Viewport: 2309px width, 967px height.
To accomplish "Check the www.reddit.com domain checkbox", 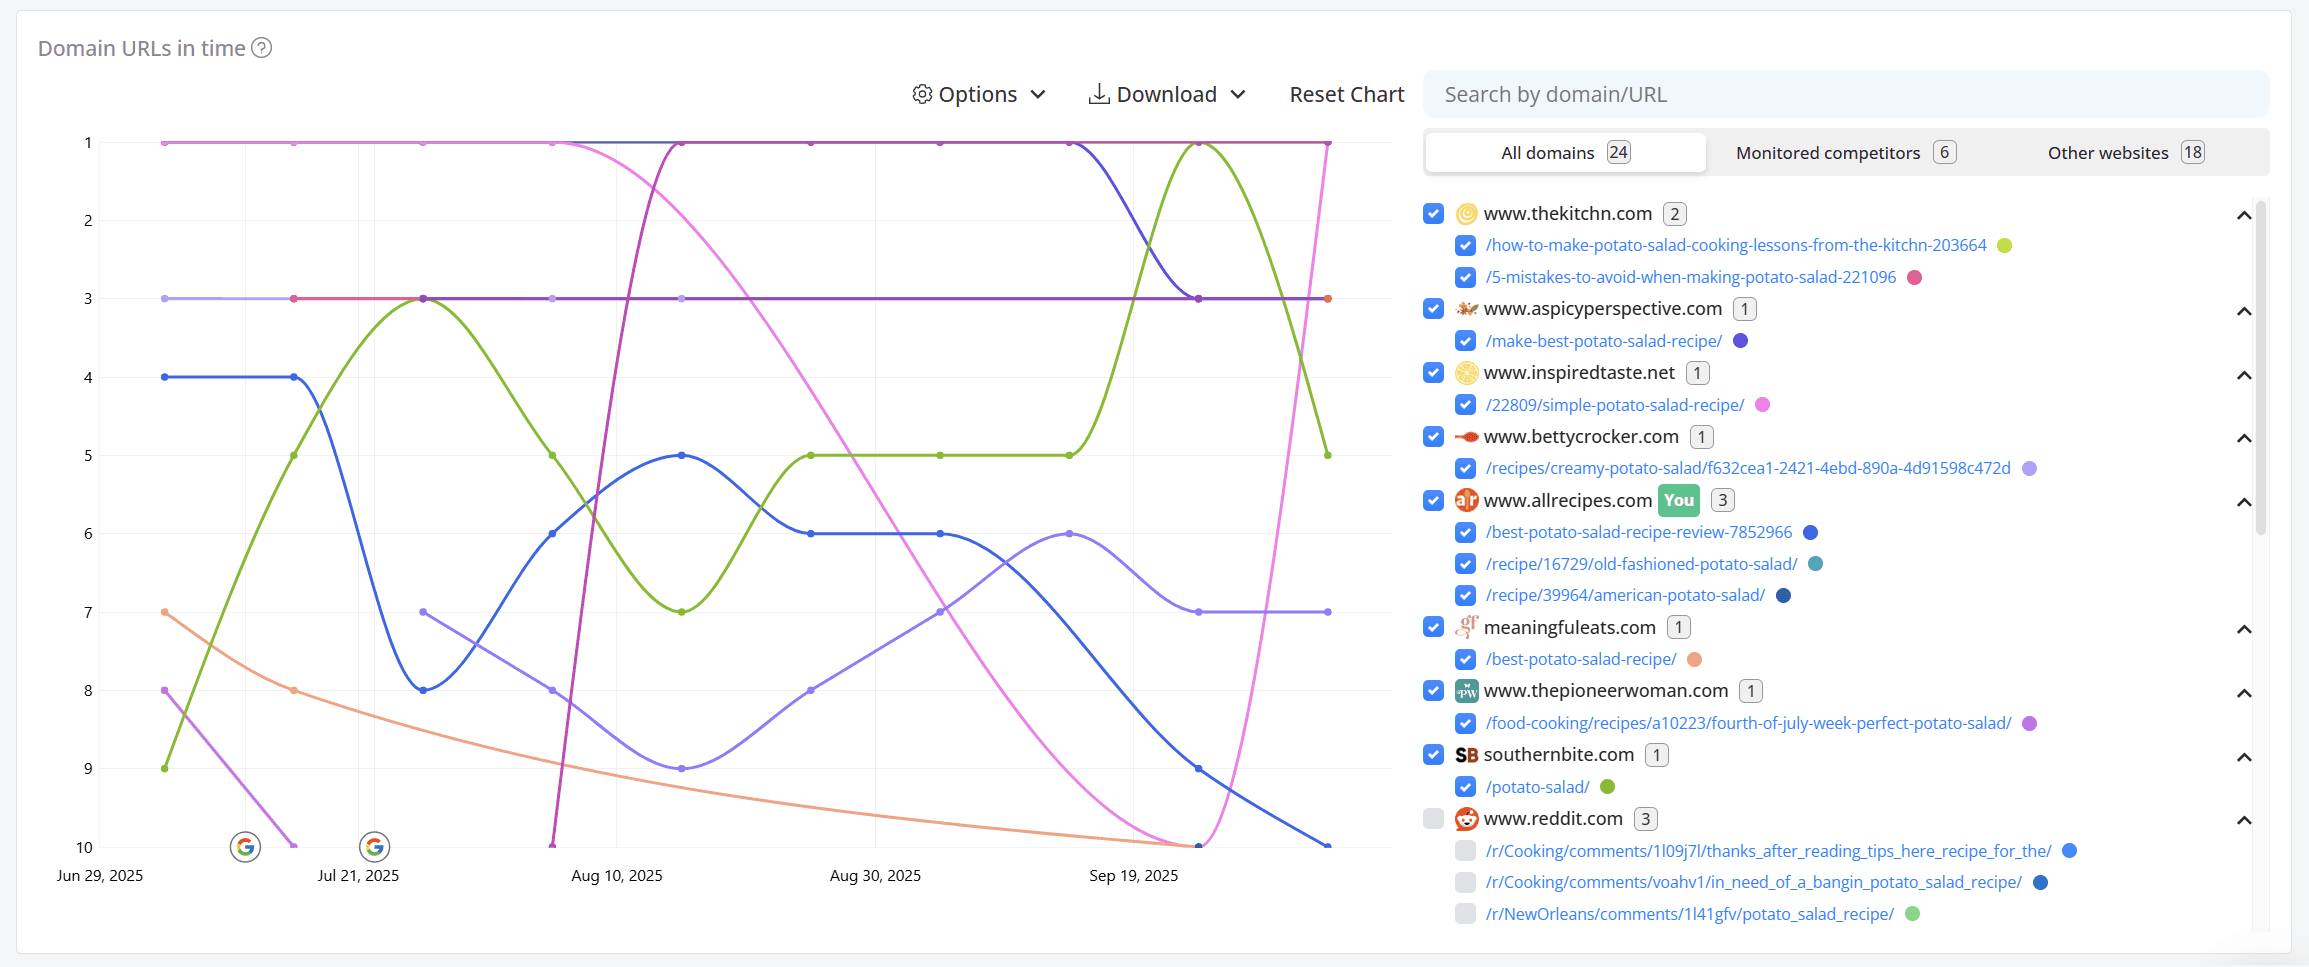I will click(x=1434, y=819).
